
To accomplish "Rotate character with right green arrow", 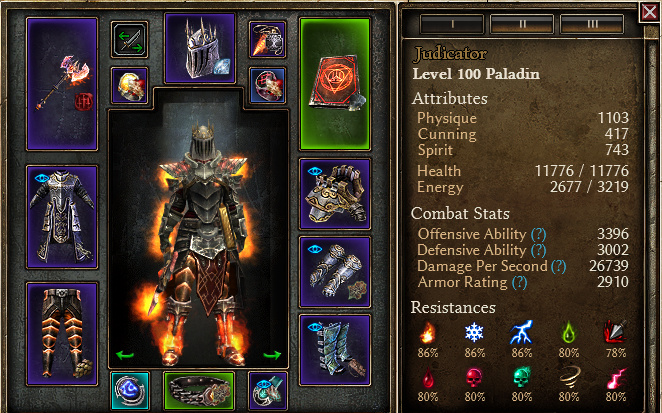I will [272, 355].
